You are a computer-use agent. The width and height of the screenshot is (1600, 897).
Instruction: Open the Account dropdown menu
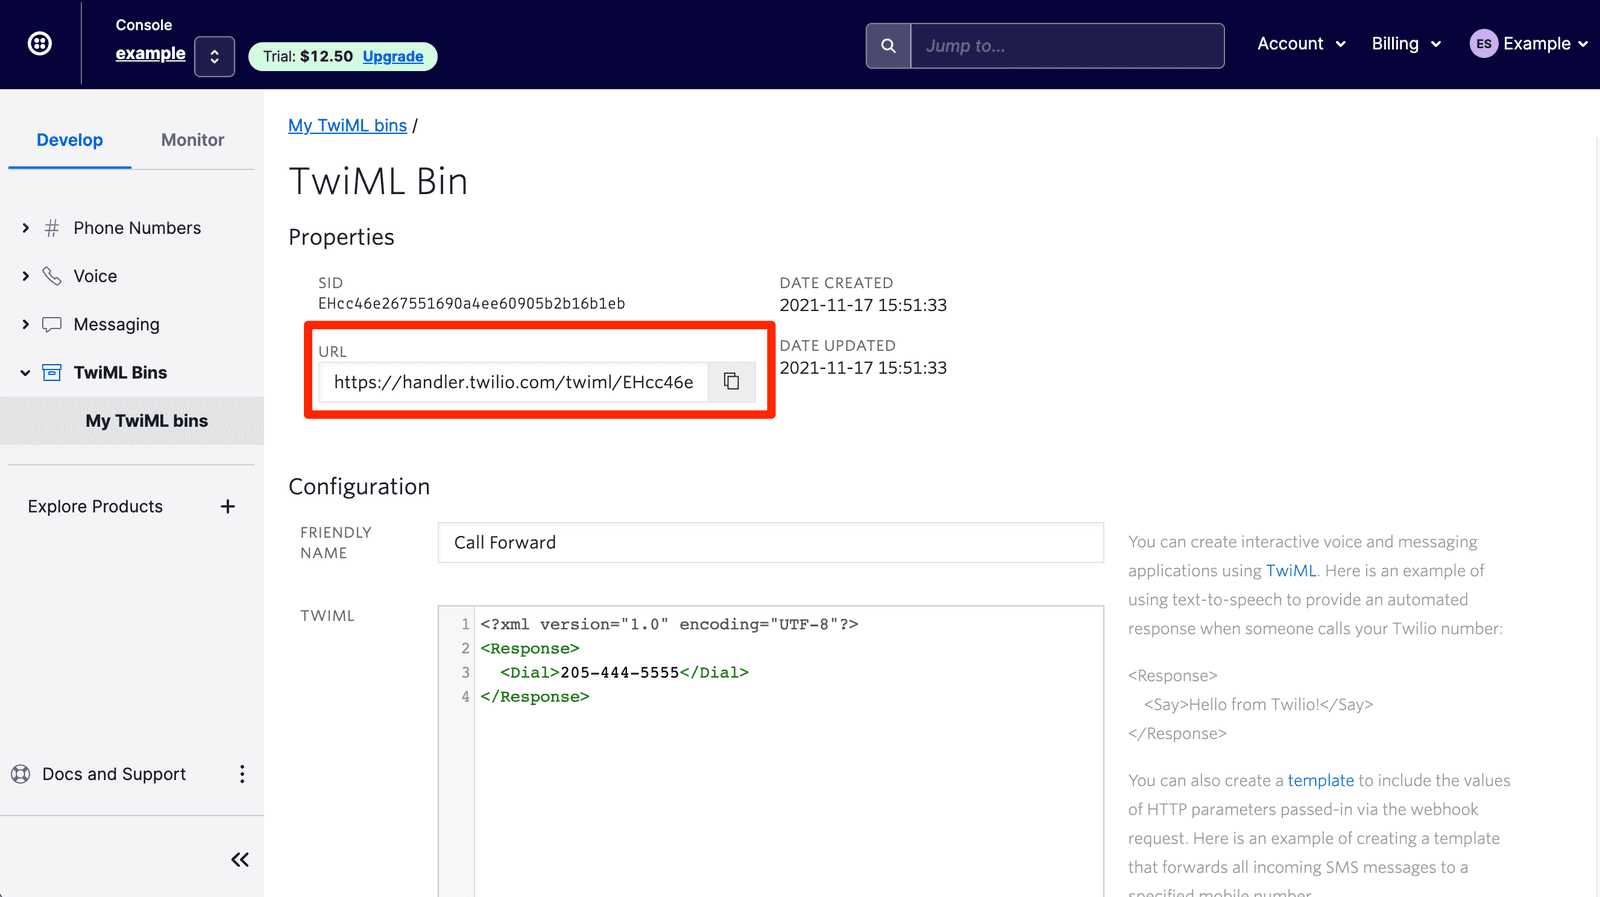(1301, 43)
